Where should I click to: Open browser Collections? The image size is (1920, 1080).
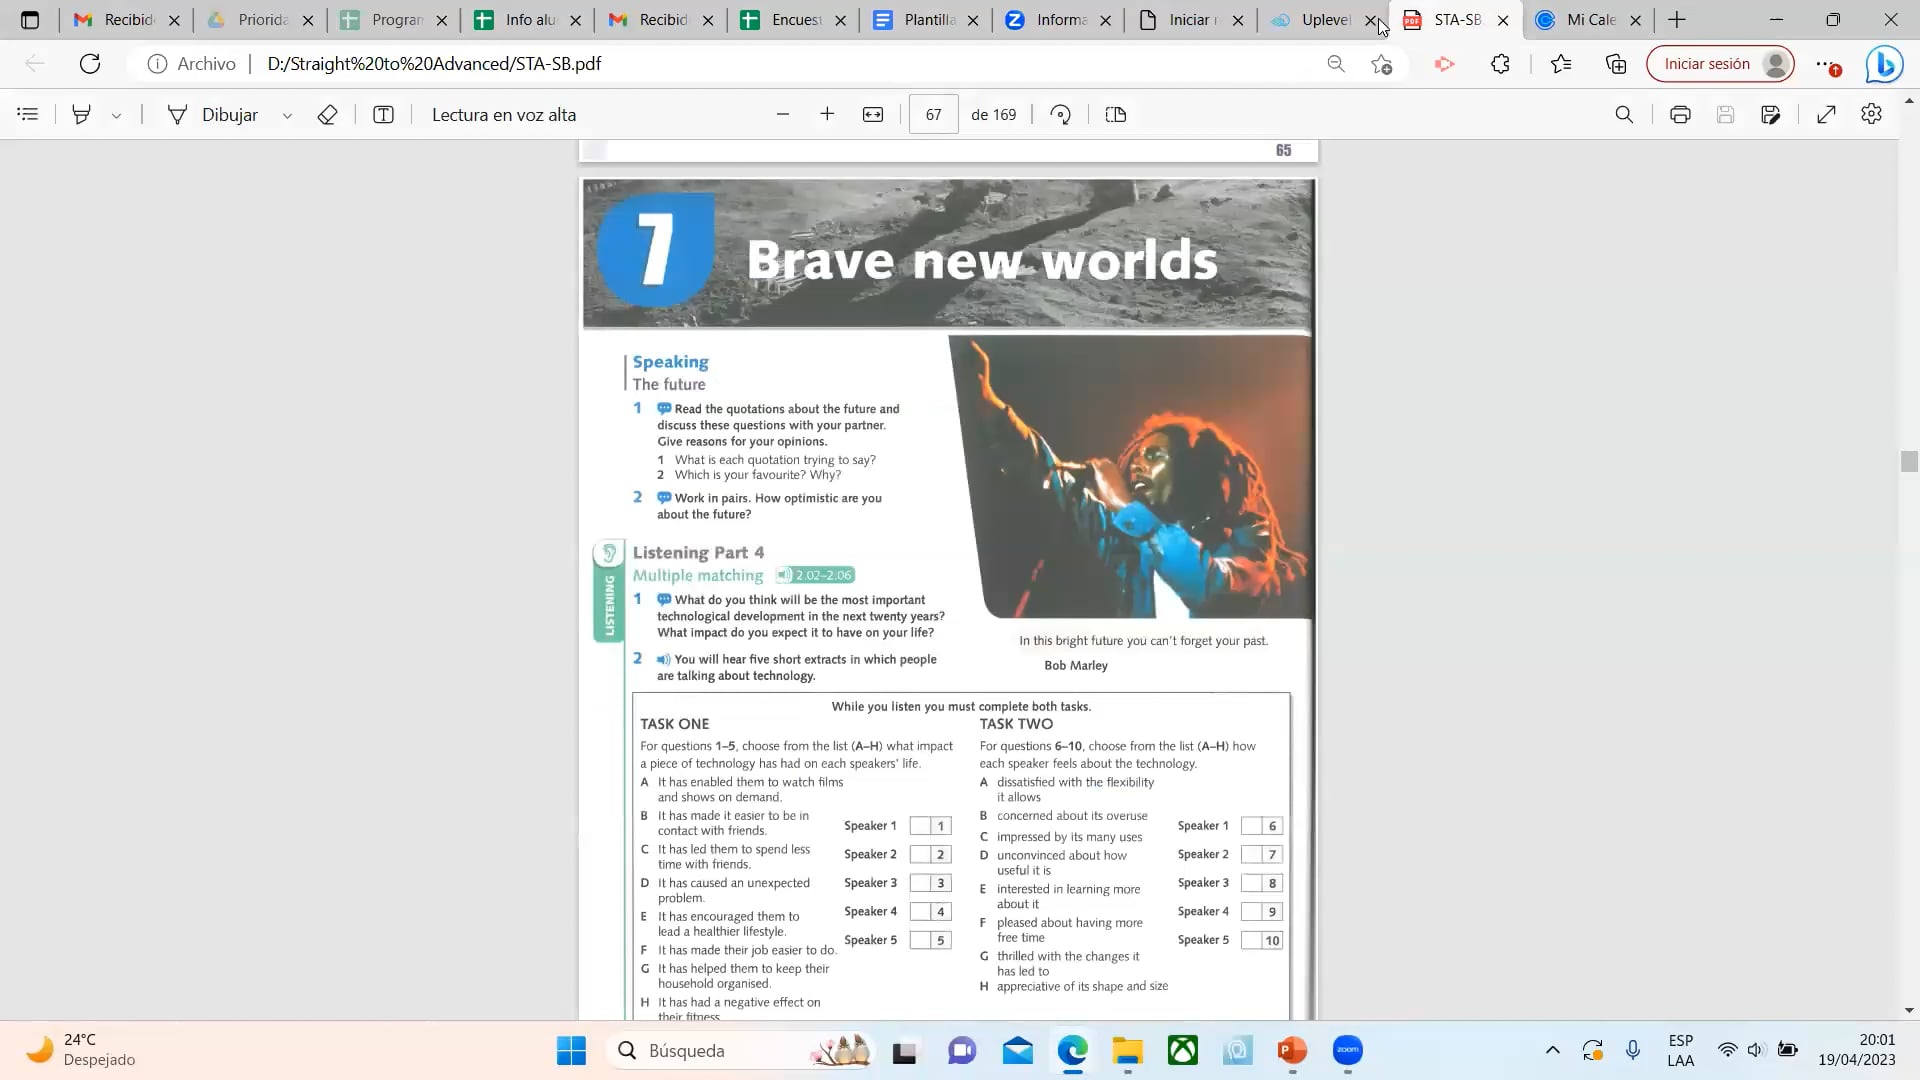tap(1616, 64)
